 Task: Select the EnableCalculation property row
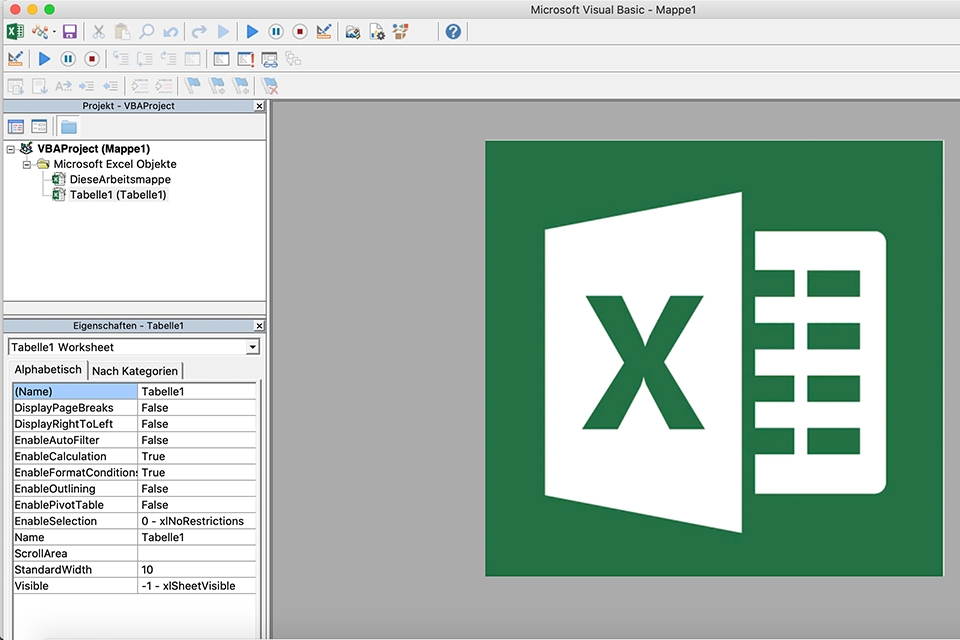[74, 456]
